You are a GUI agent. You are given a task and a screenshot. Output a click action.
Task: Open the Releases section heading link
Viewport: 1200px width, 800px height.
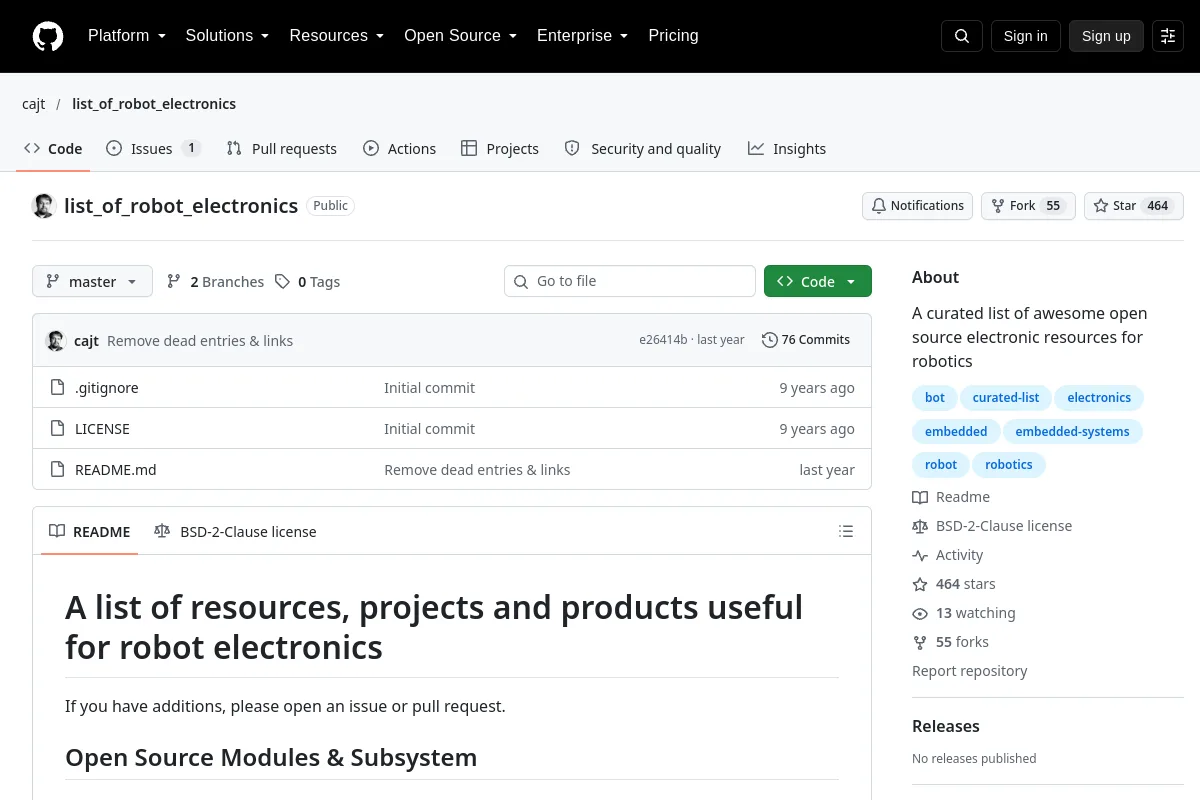pos(946,726)
